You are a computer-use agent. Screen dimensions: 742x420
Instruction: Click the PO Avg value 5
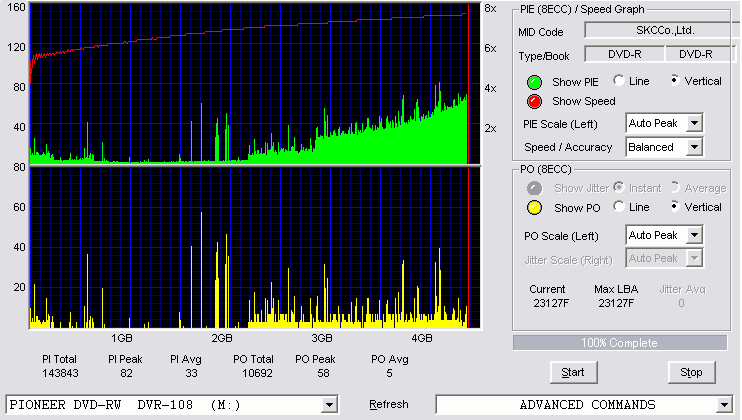[x=389, y=373]
